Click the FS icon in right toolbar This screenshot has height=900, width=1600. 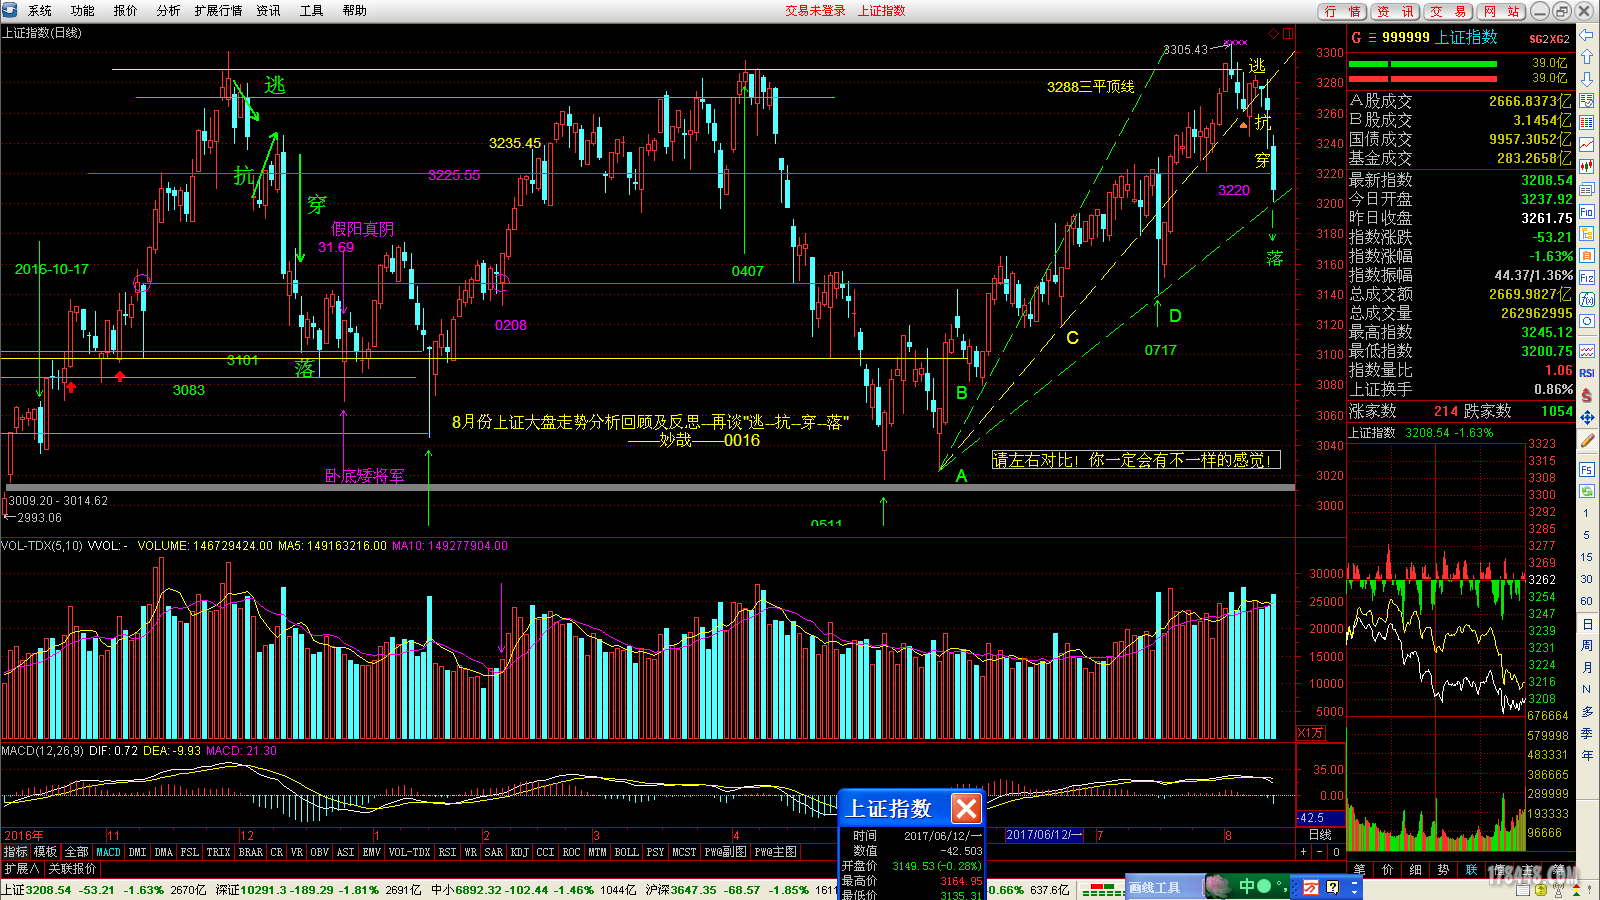(1587, 469)
